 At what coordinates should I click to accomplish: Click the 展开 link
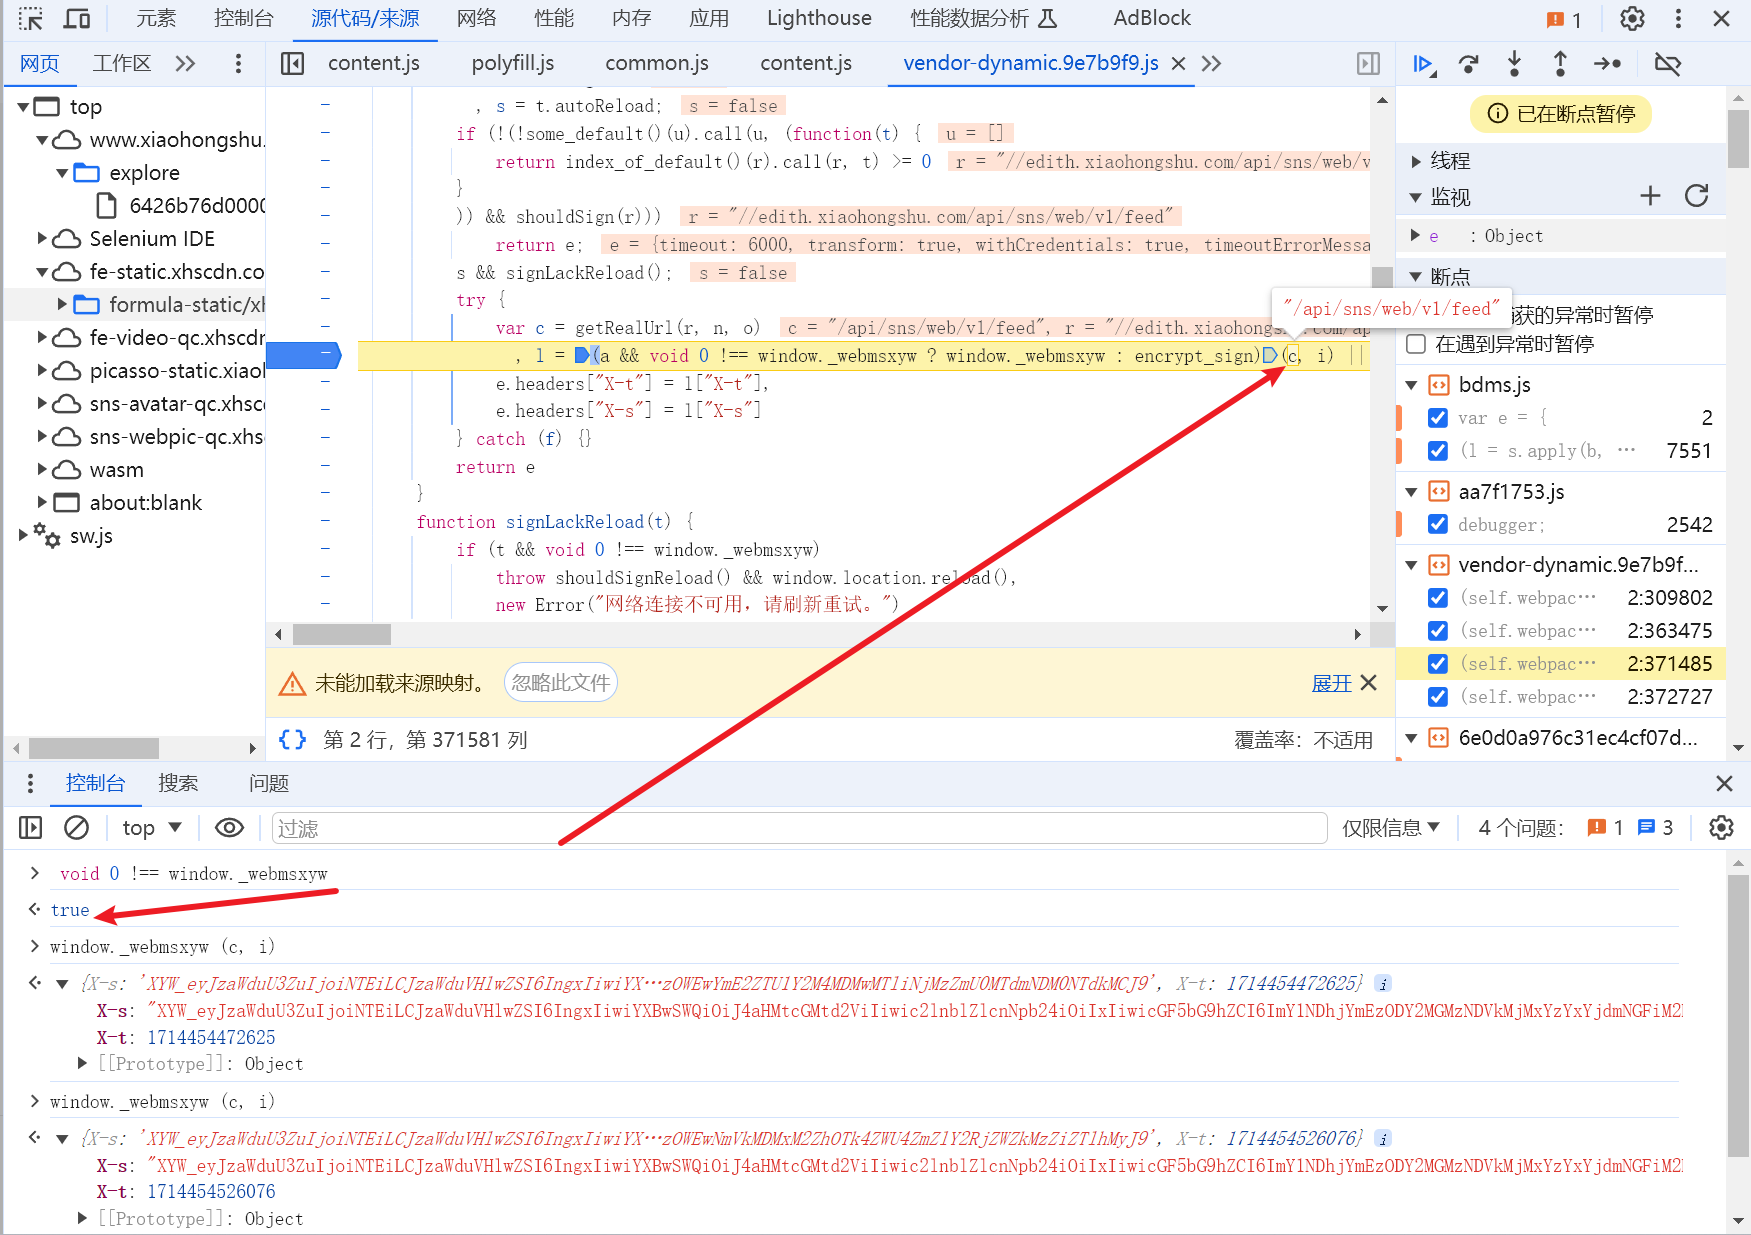point(1331,683)
